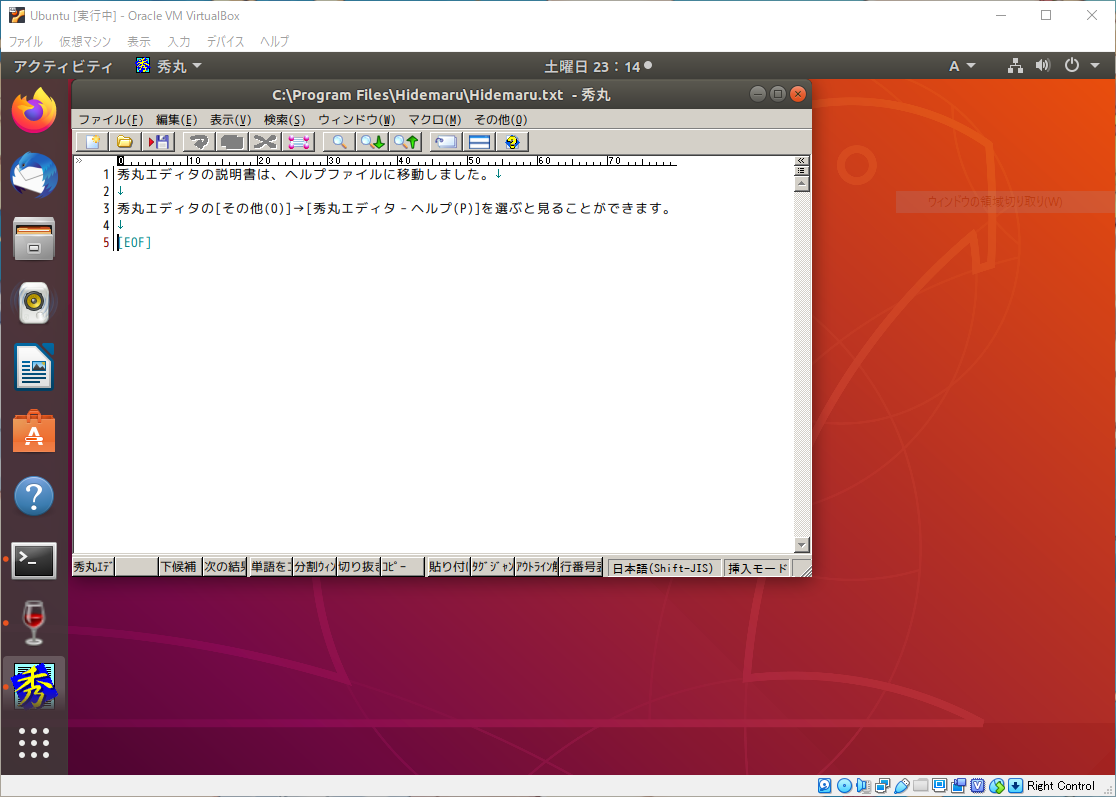Click the 日本語(Shift-JIS) encoding status field
The height and width of the screenshot is (797, 1116).
[663, 568]
